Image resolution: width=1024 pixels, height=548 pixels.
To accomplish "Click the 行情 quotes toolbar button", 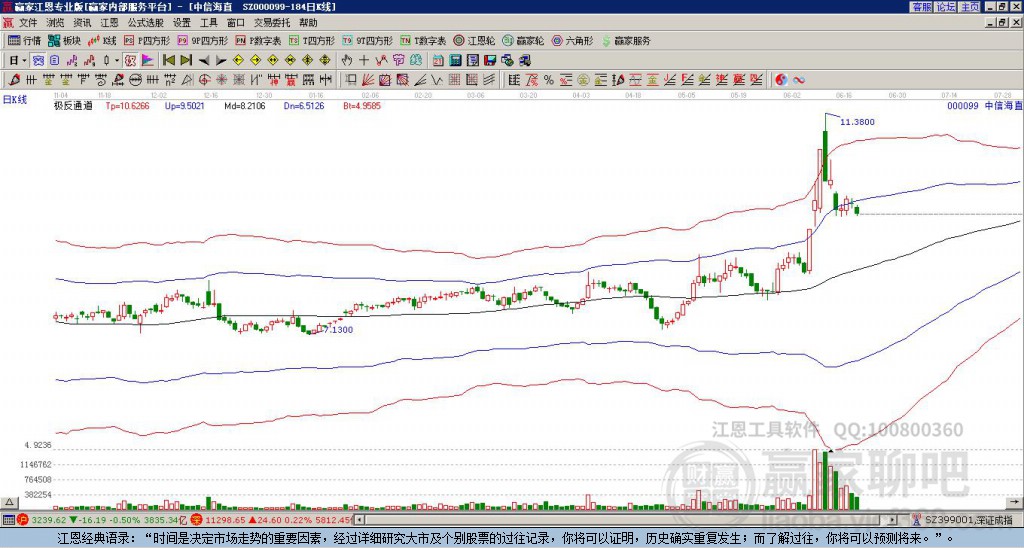I will [25, 40].
